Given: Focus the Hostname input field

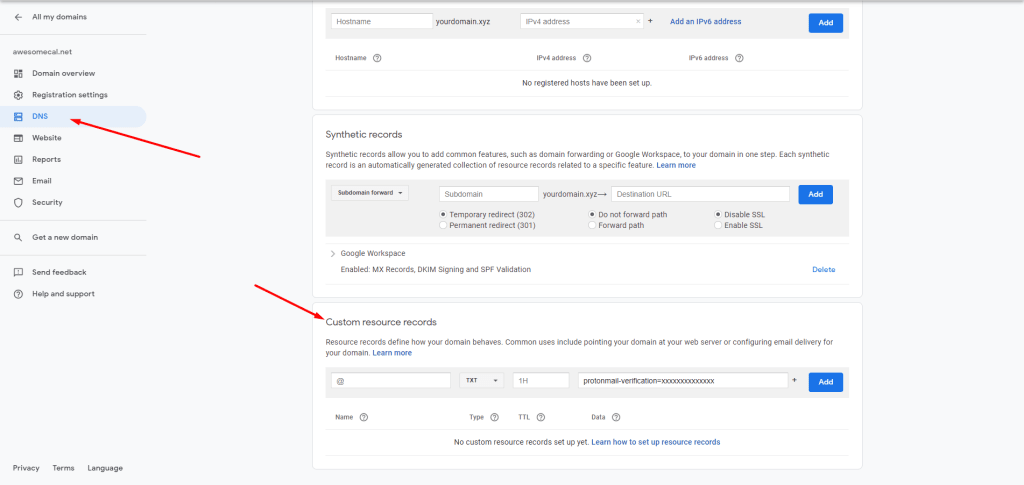Looking at the screenshot, I should point(382,22).
